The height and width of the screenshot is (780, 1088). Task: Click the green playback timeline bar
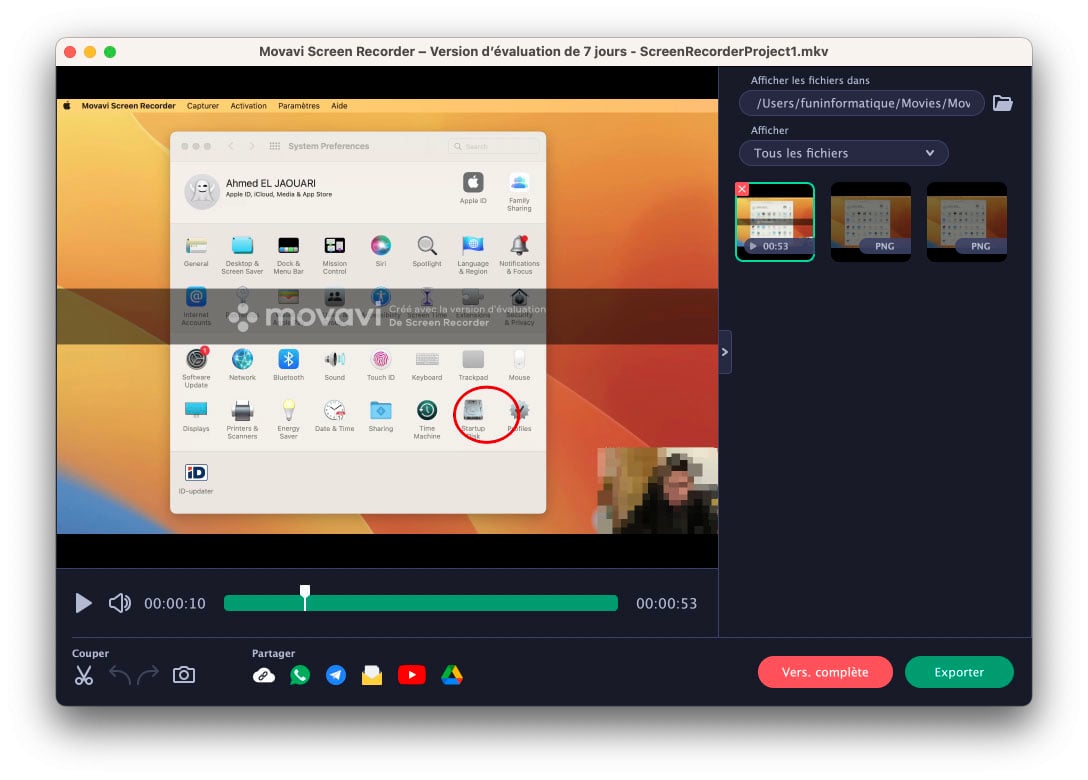tap(460, 603)
